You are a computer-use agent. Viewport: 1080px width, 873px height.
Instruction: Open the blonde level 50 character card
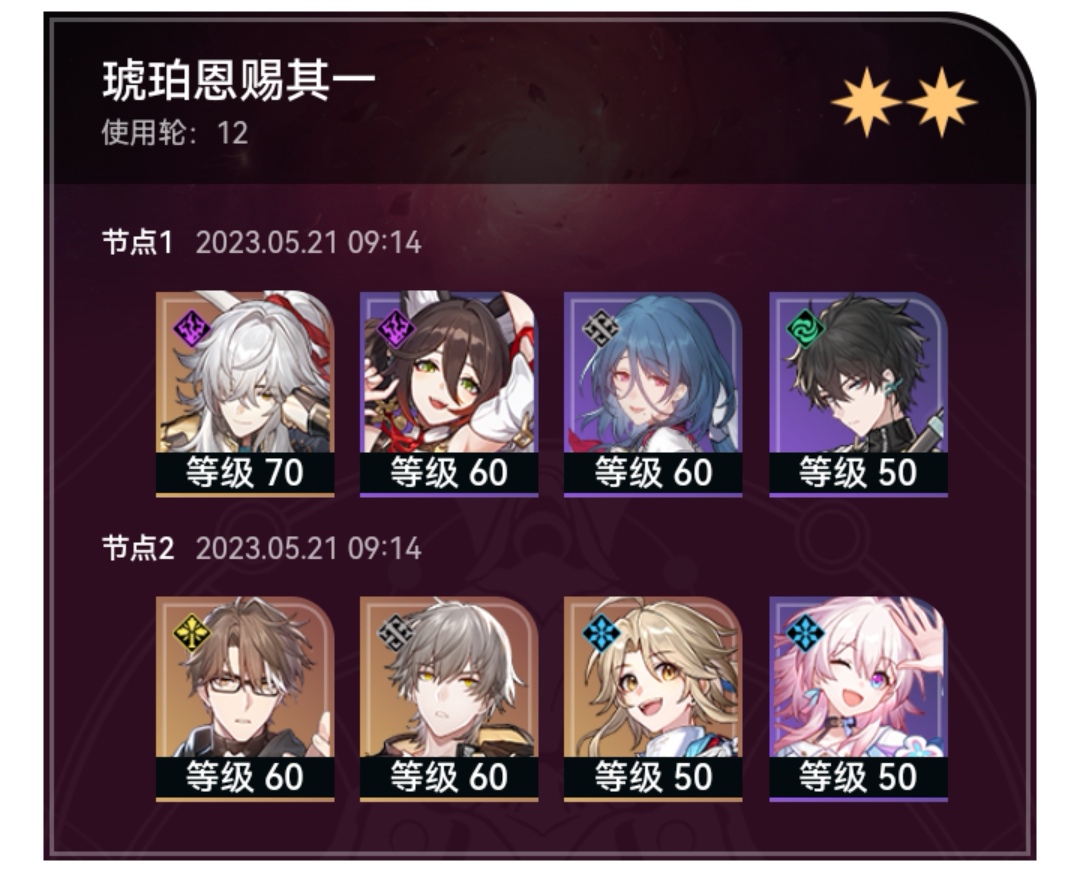coord(653,699)
